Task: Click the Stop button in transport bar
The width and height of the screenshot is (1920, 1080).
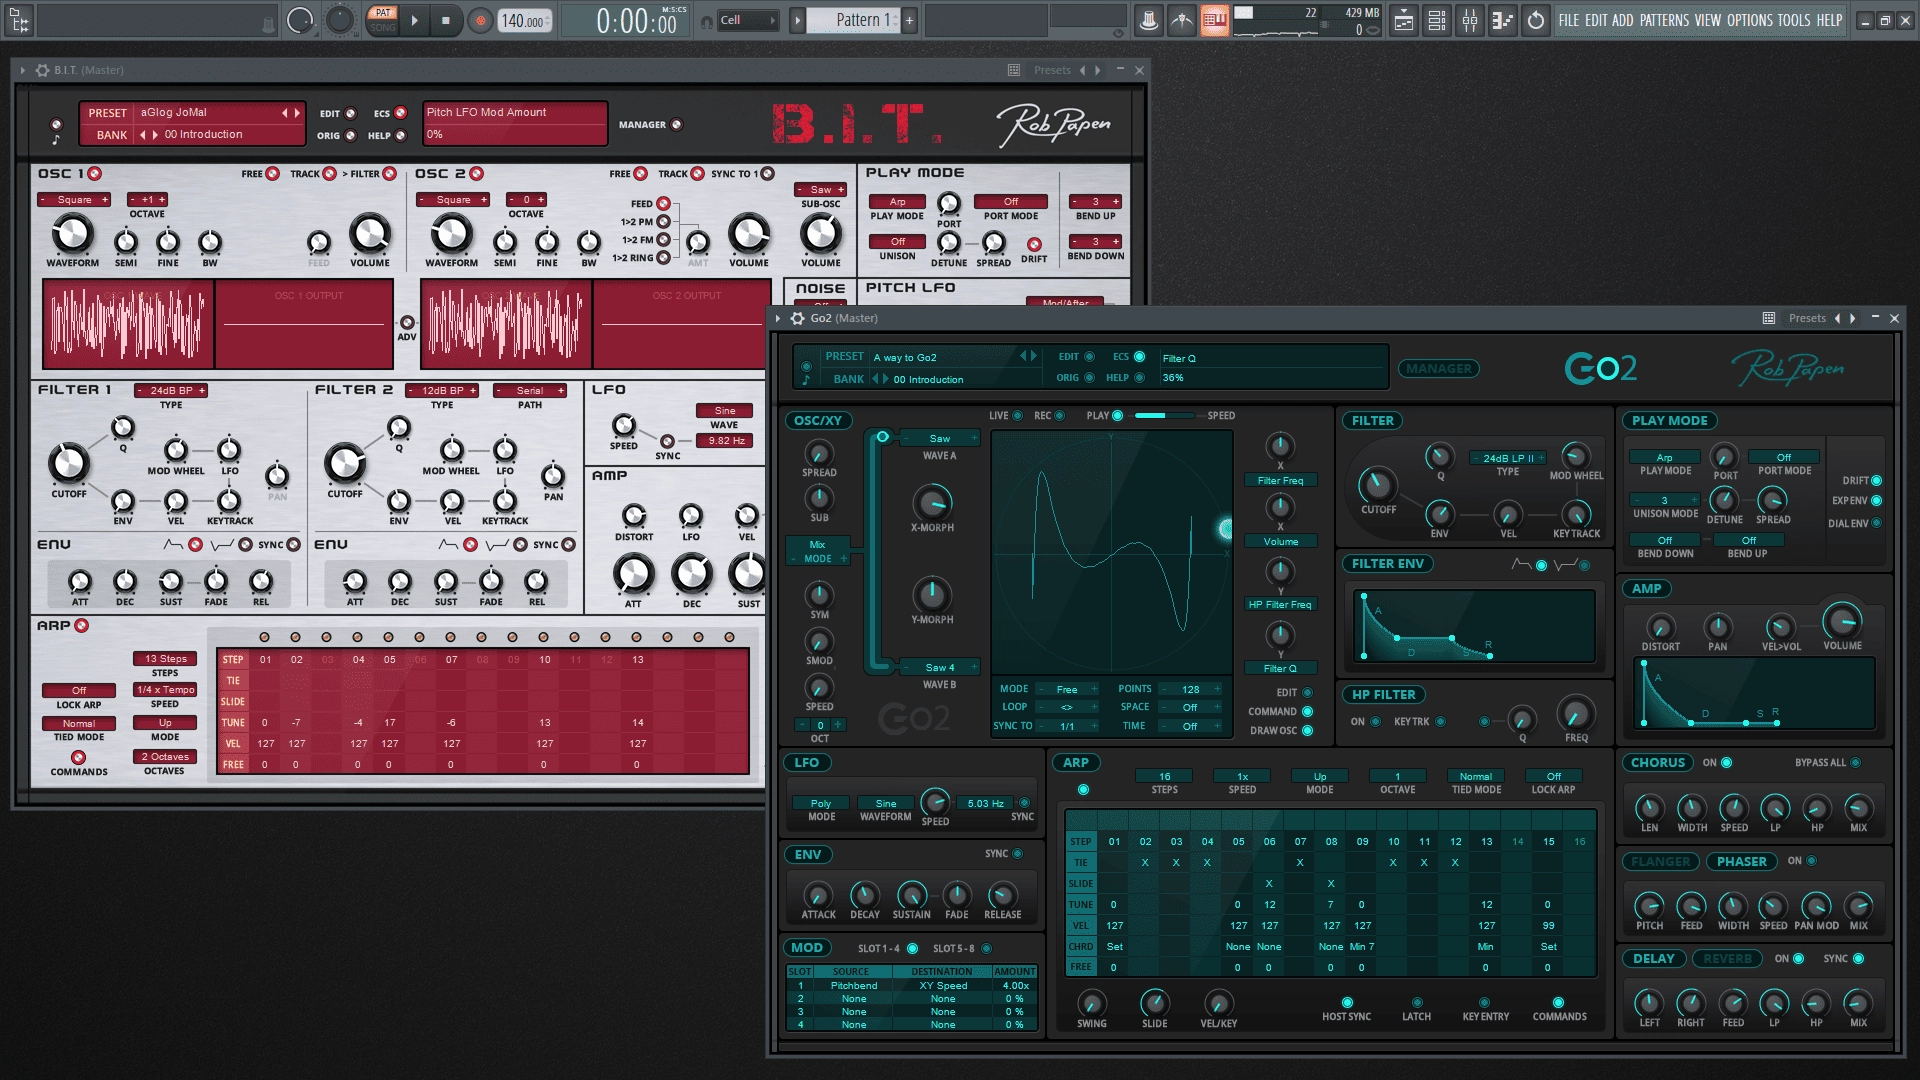Action: pos(446,20)
